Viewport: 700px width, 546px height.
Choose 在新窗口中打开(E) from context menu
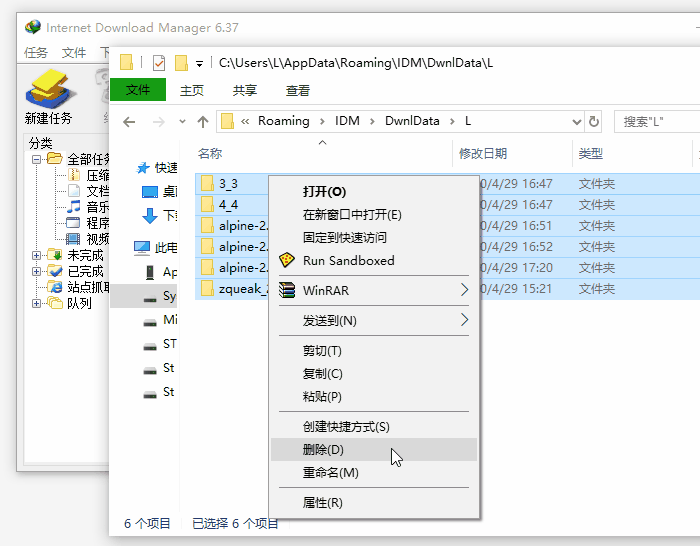[x=374, y=215]
